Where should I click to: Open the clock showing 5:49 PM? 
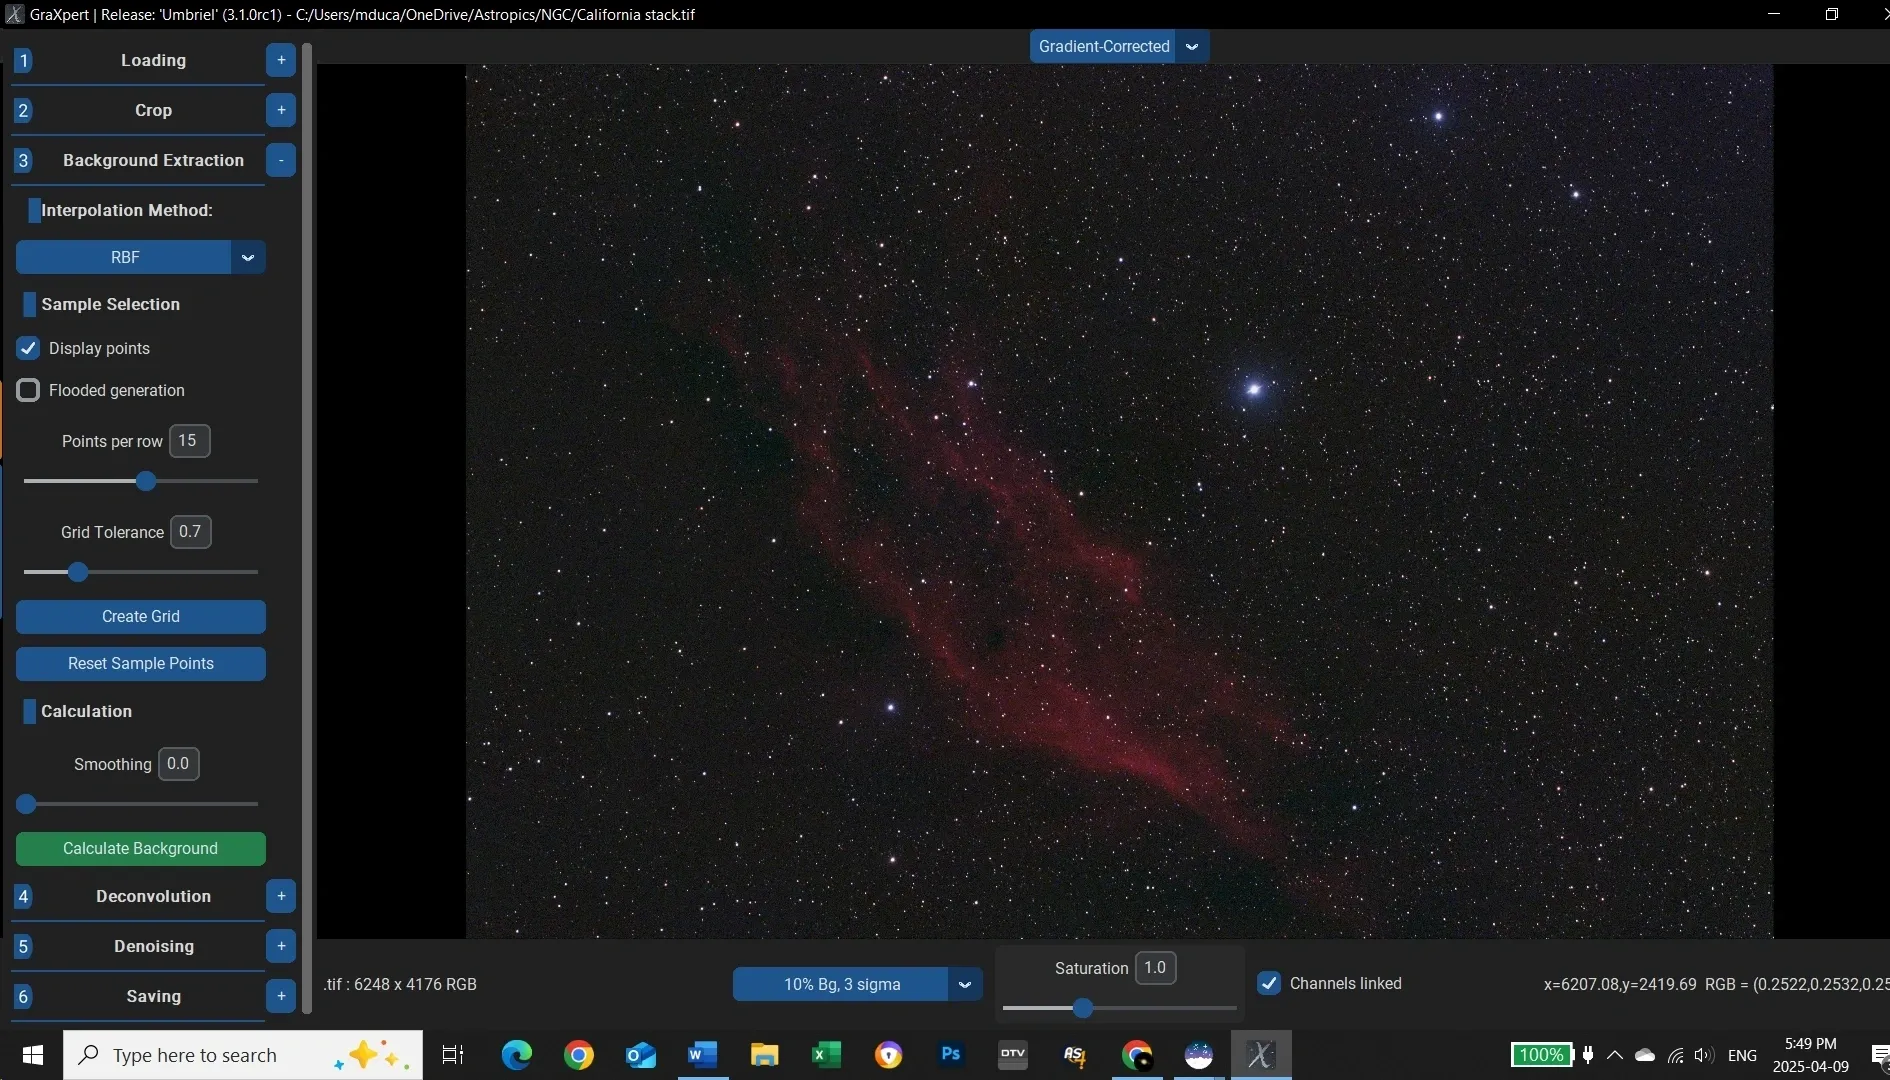[1810, 1055]
